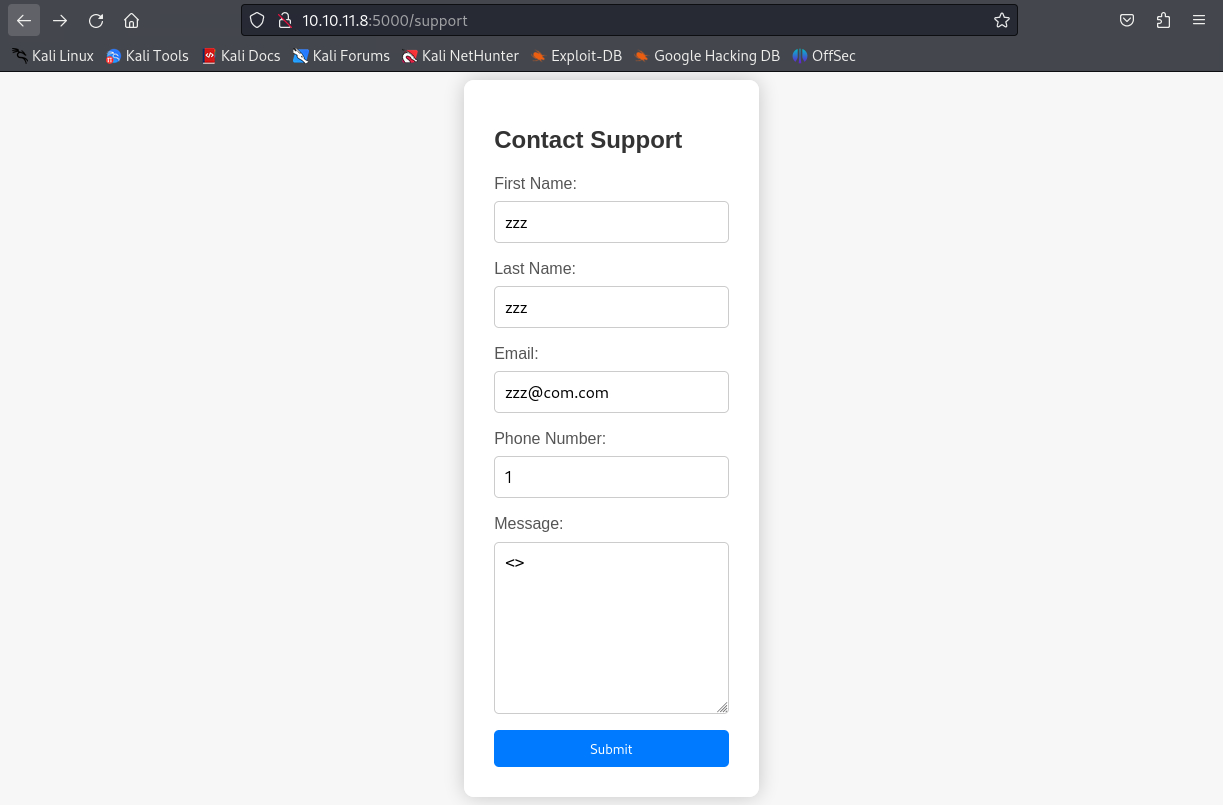Open the extensions puzzle icon
The height and width of the screenshot is (805, 1223).
pos(1163,20)
